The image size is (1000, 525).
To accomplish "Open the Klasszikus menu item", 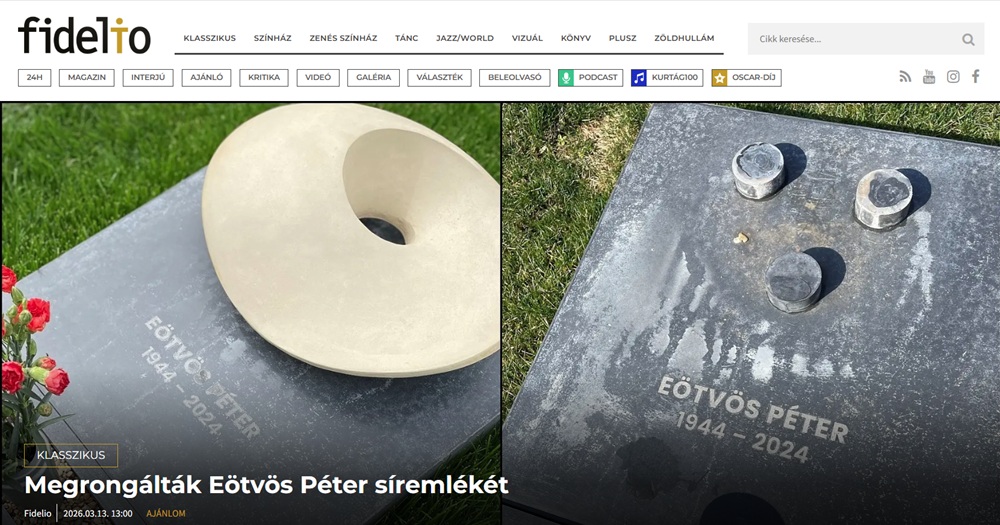I will pyautogui.click(x=209, y=38).
